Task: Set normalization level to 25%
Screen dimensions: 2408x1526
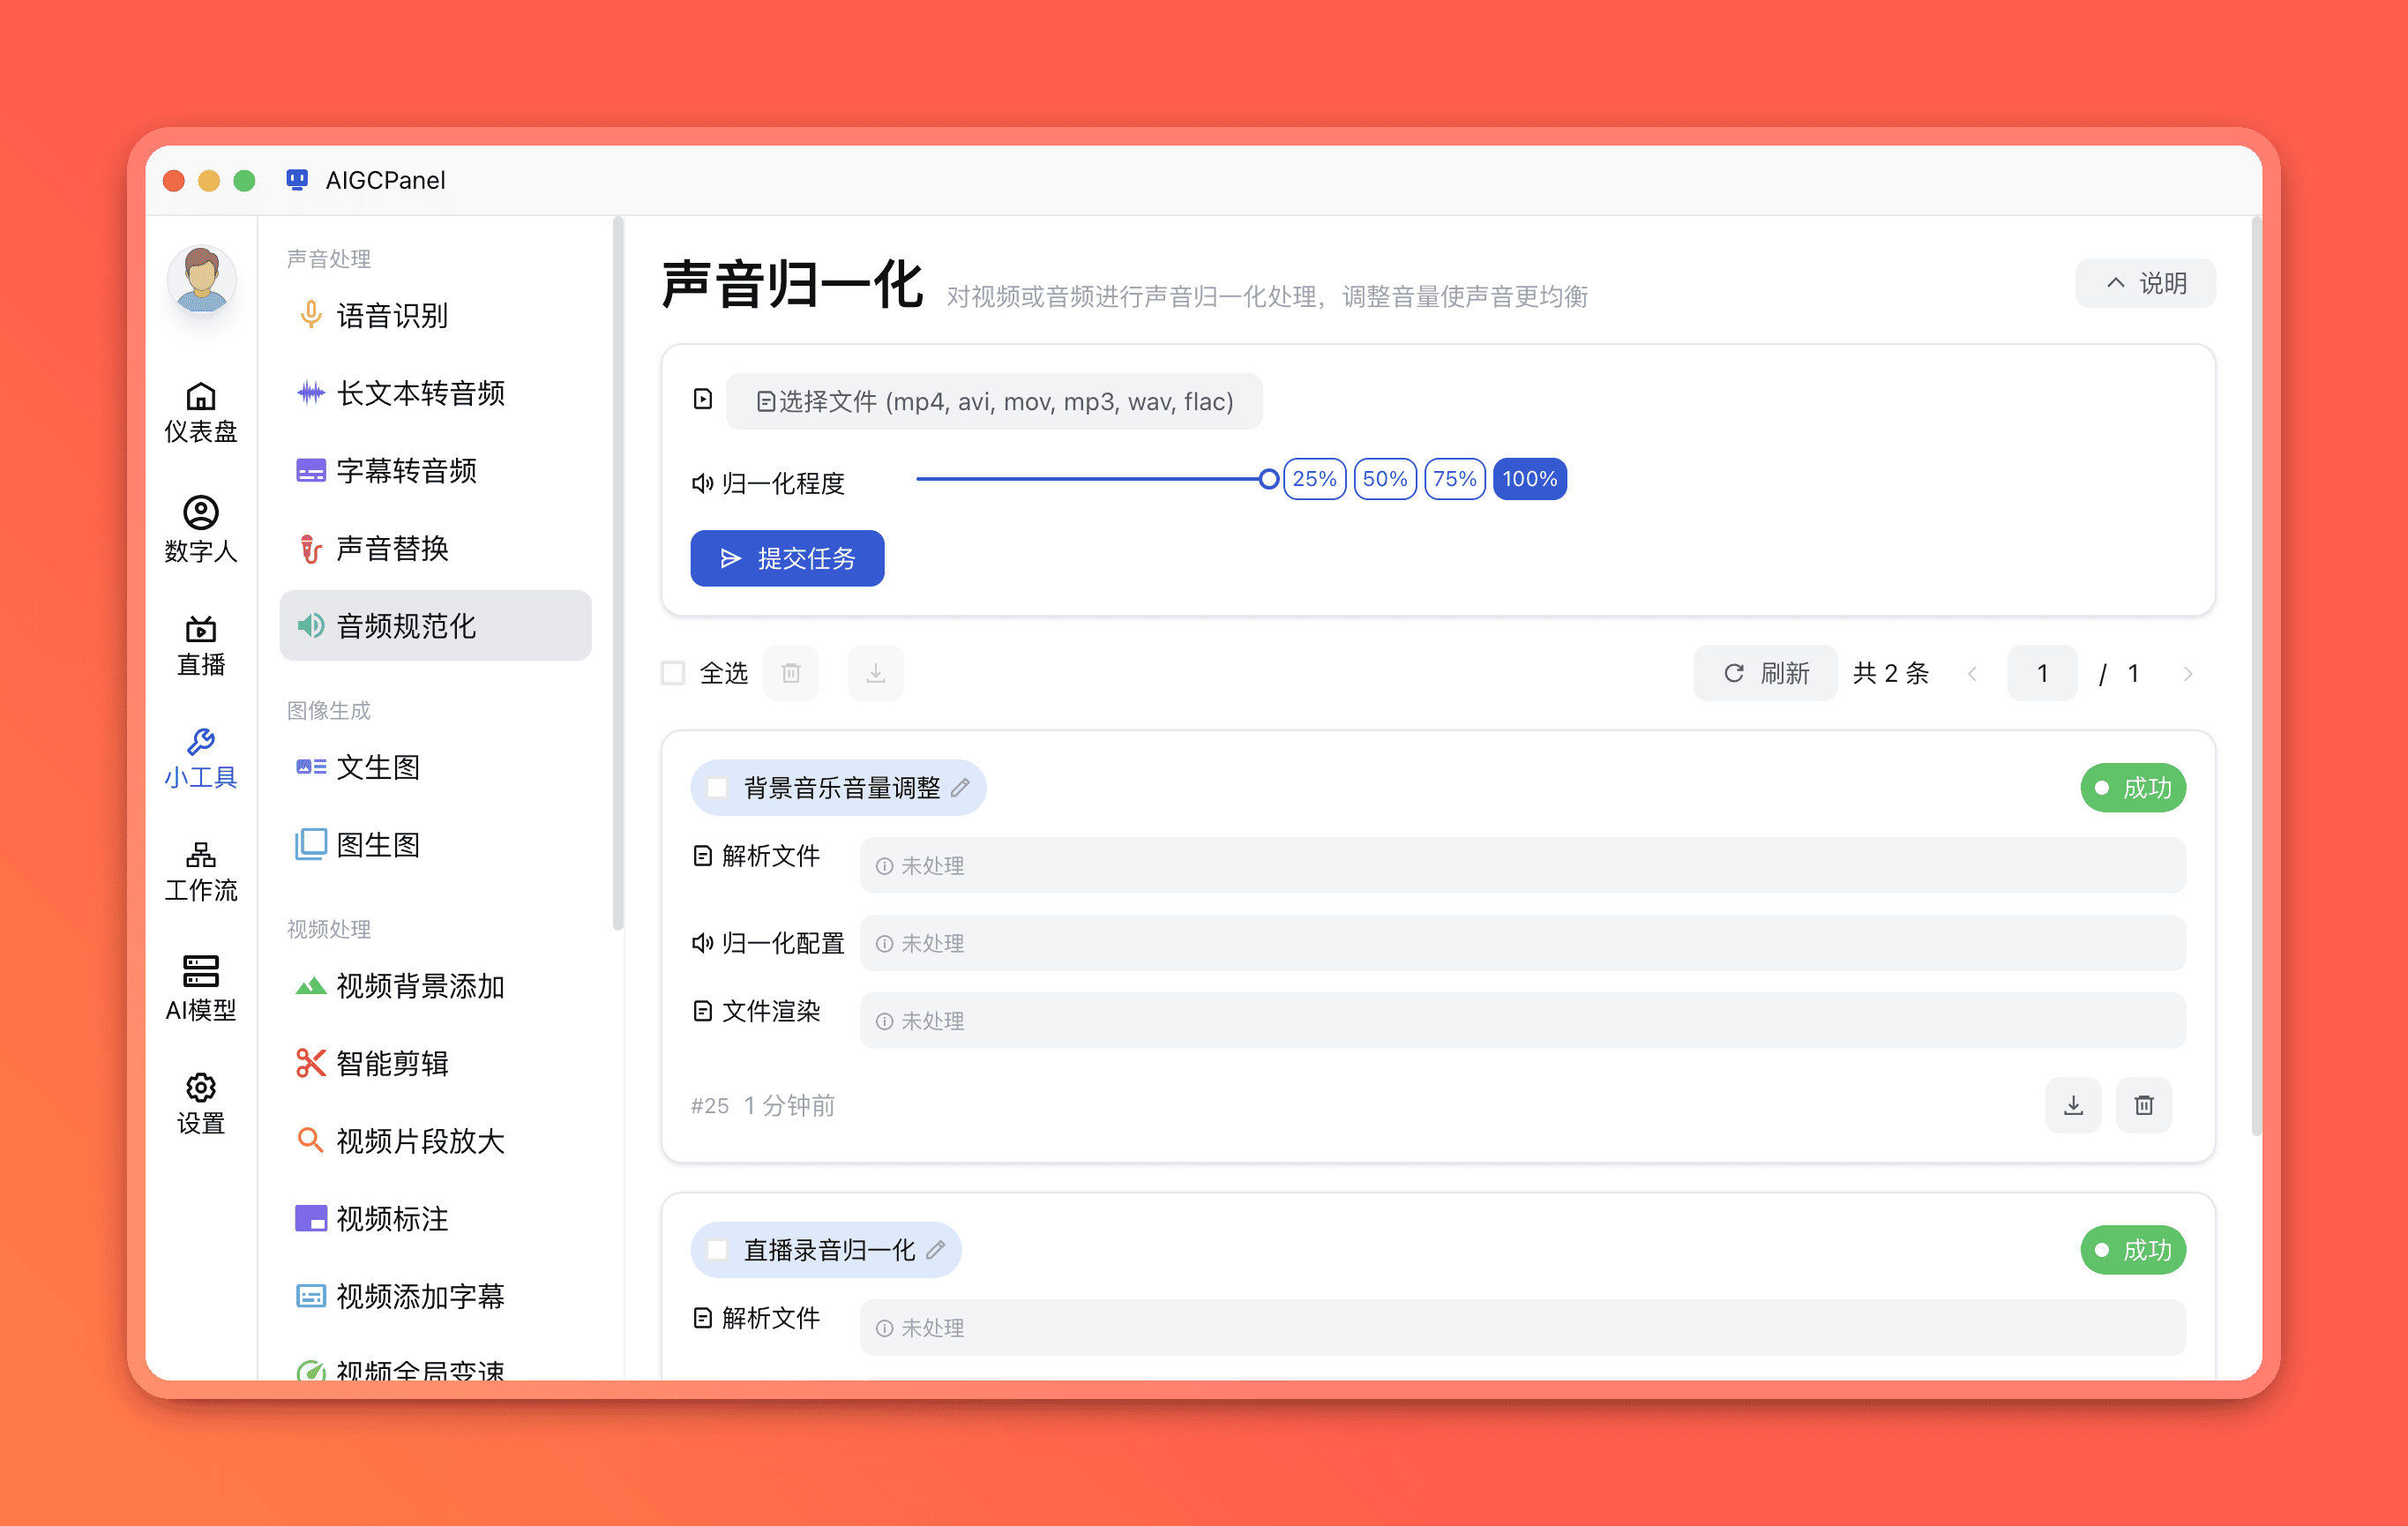Action: point(1314,479)
